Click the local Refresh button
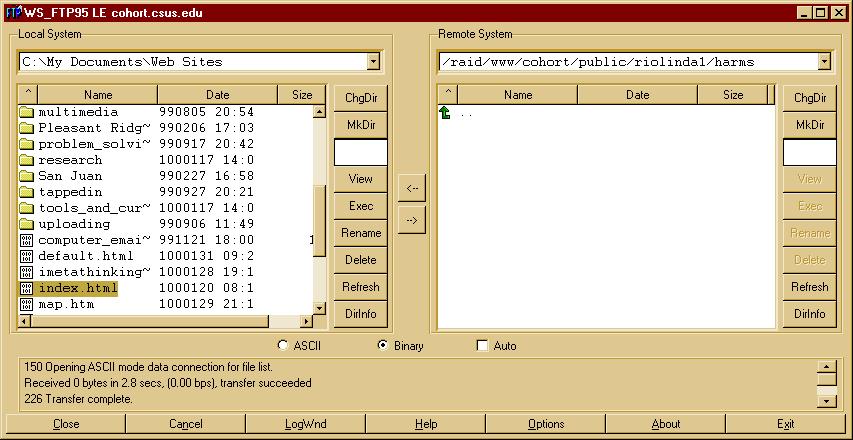 click(x=361, y=287)
